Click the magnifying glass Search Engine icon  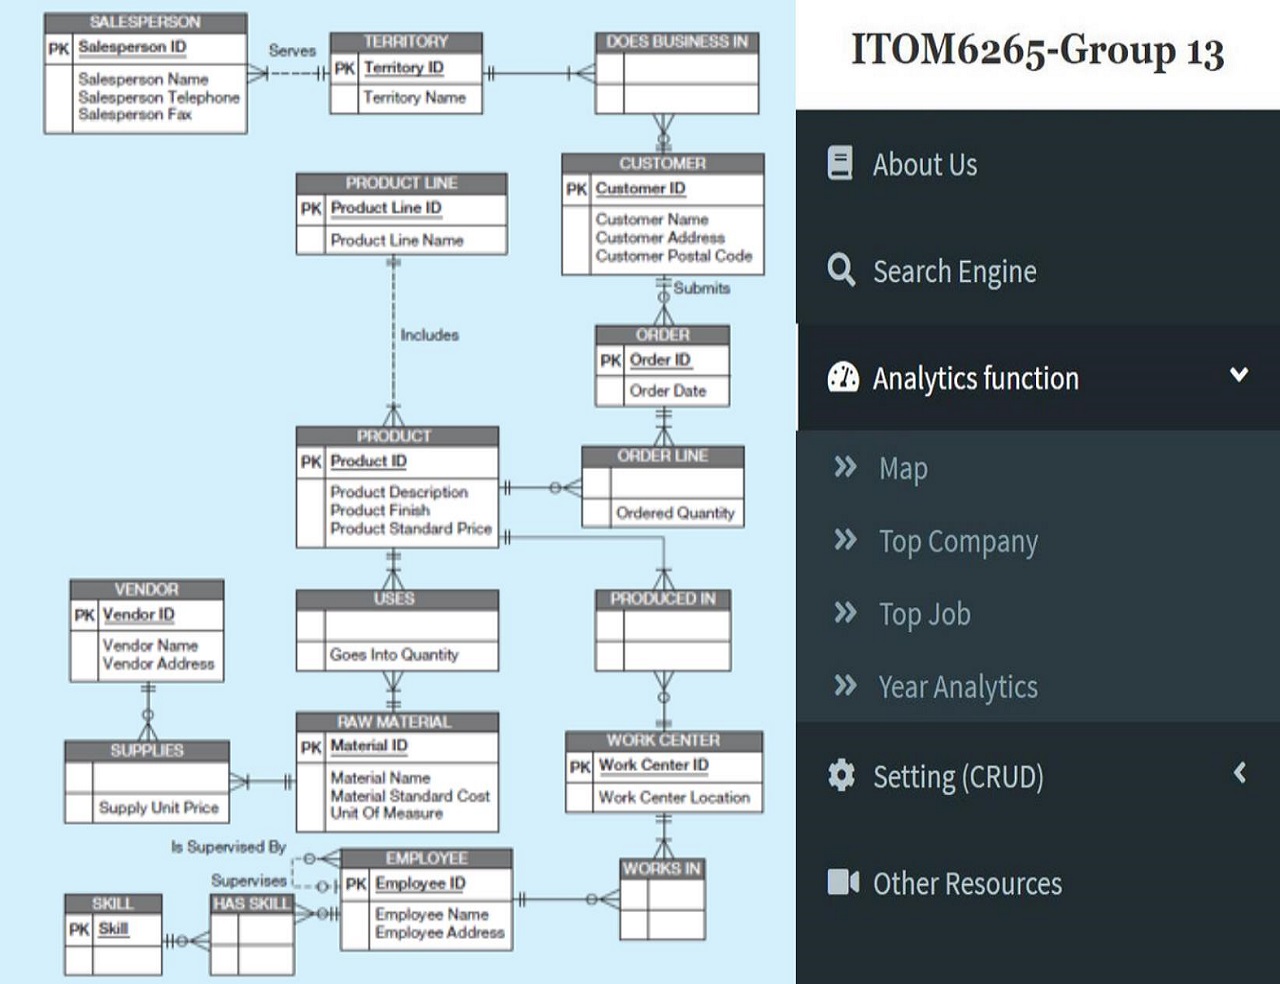pyautogui.click(x=841, y=270)
